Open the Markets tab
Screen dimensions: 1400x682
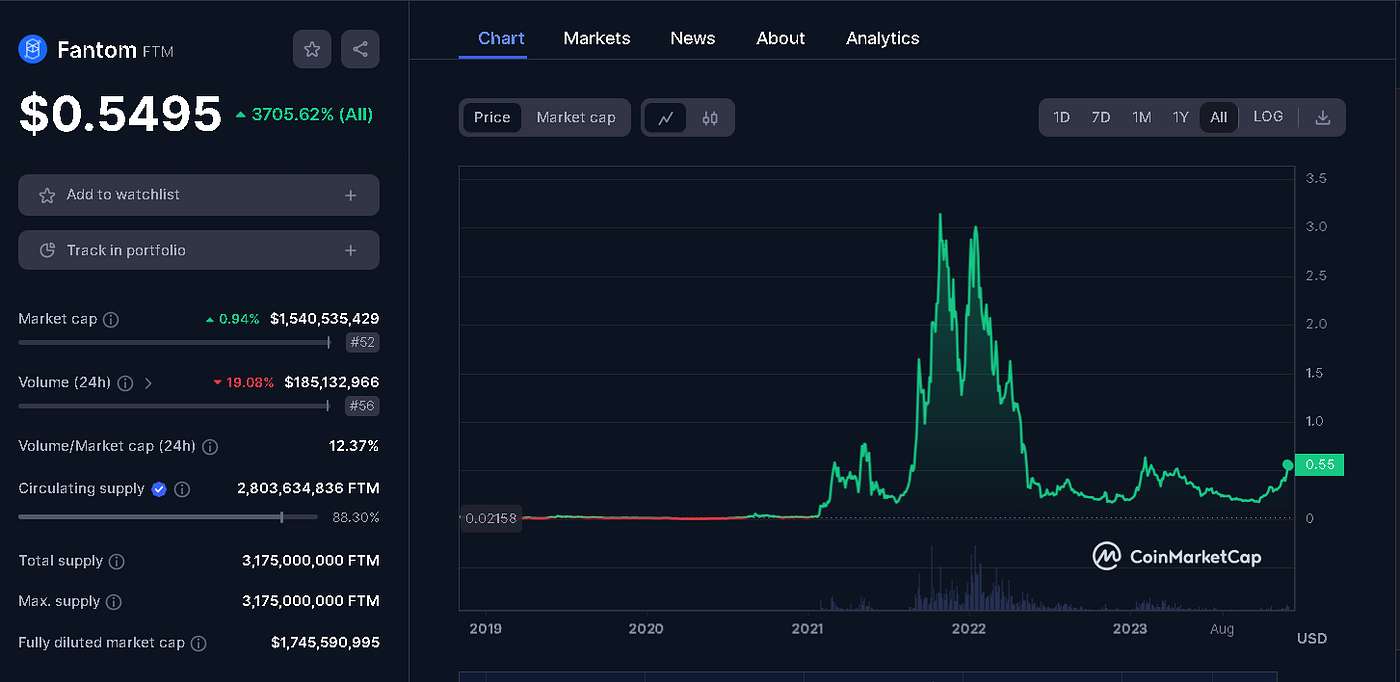click(x=597, y=38)
